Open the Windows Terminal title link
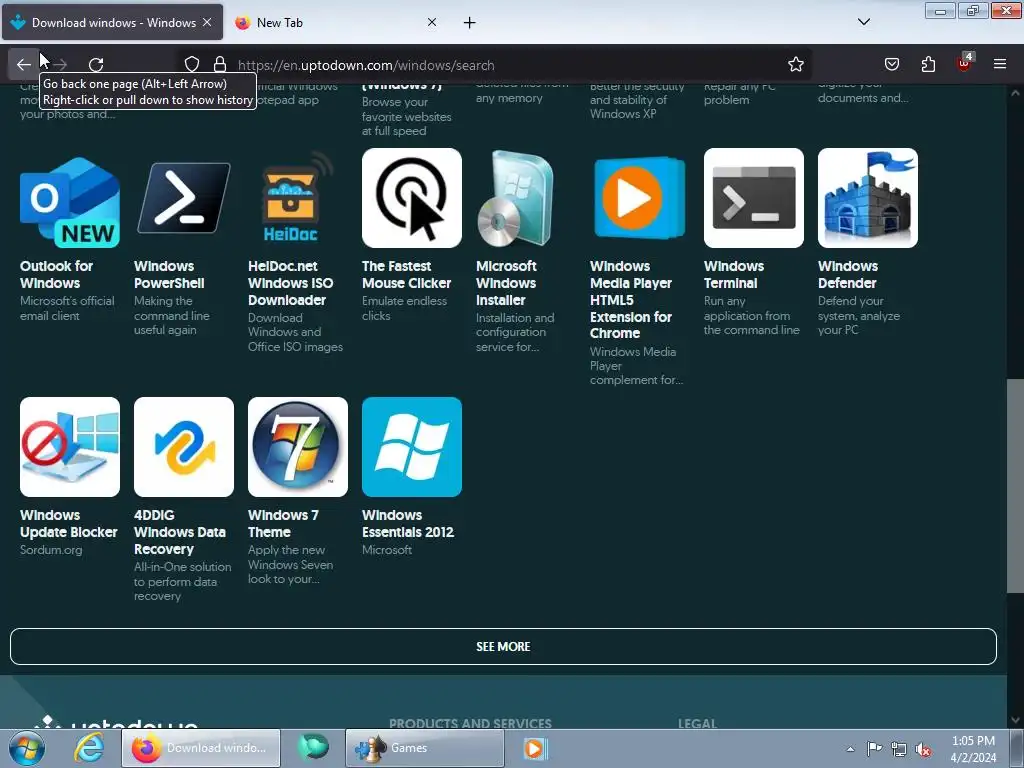This screenshot has height=768, width=1024. click(733, 274)
